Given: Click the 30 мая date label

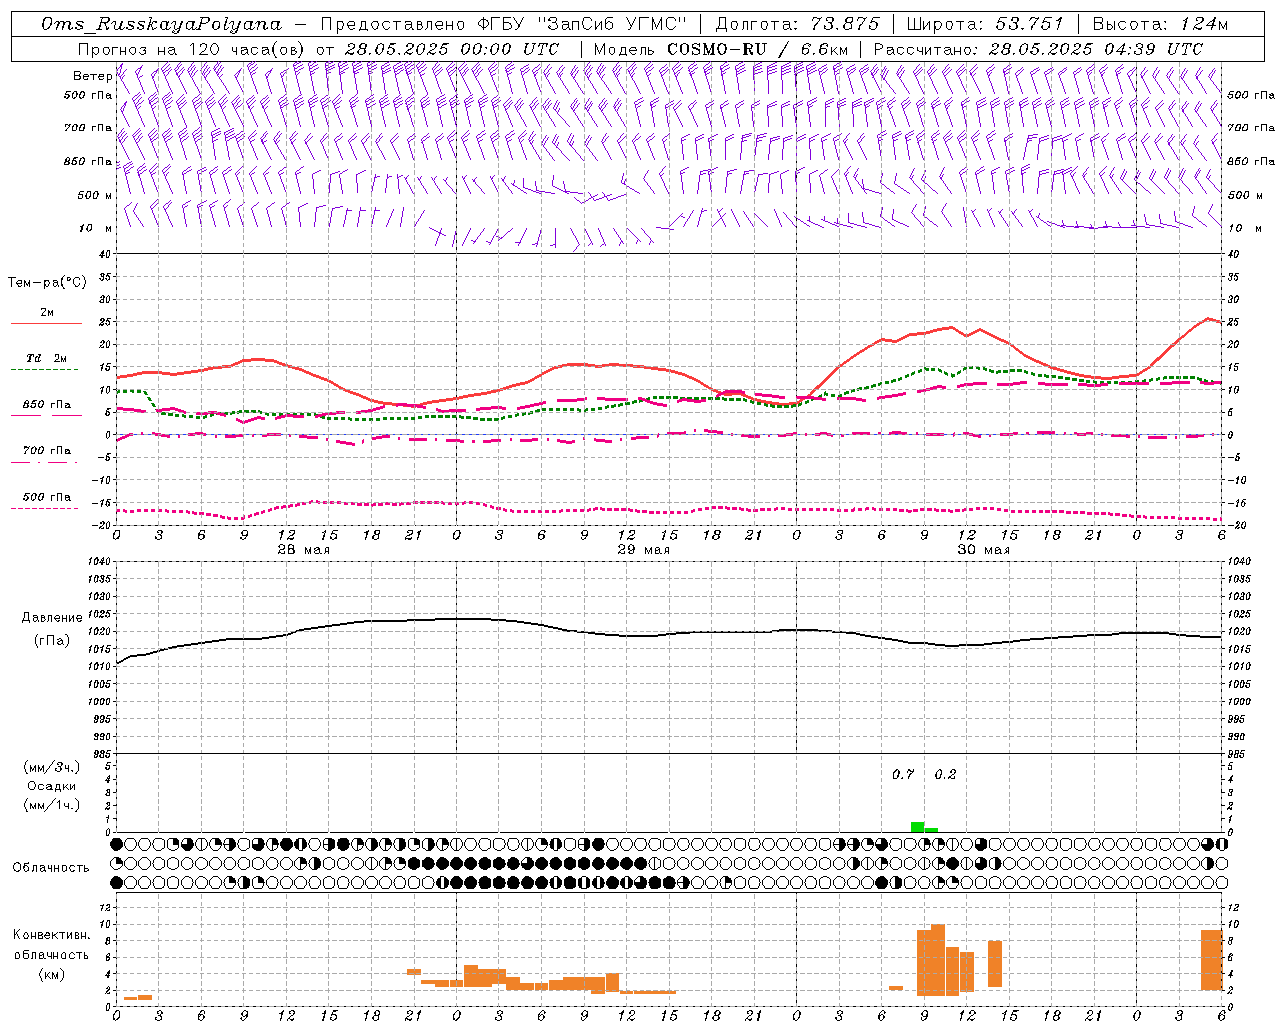Looking at the screenshot, I should (x=984, y=550).
